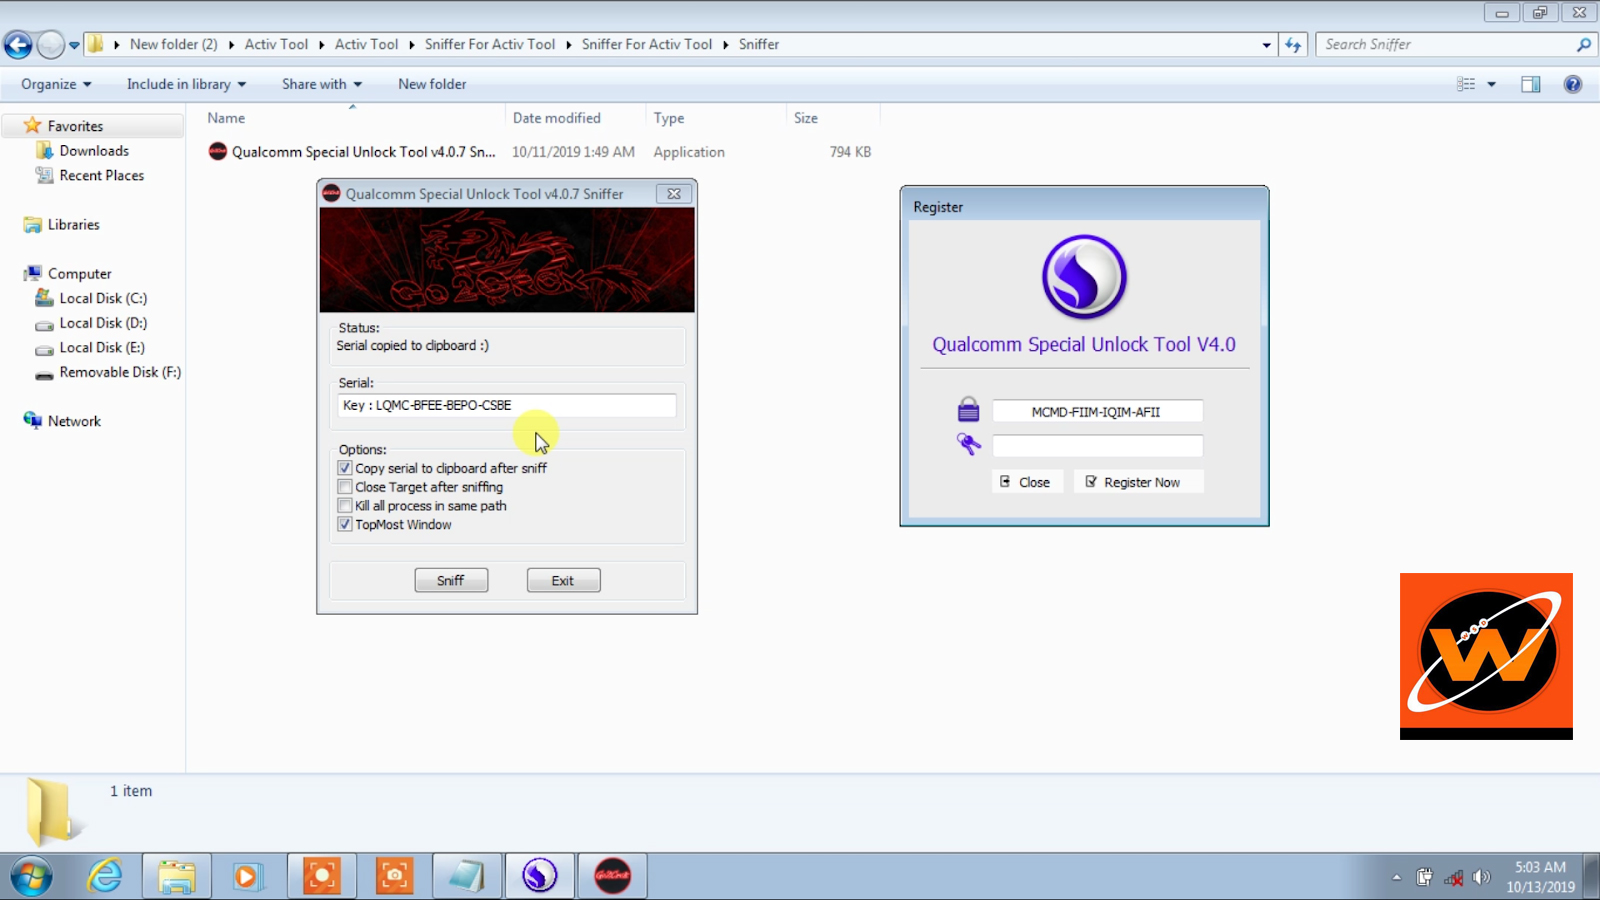The width and height of the screenshot is (1600, 900).
Task: Click the Qualcomm logo in Register window
Action: click(x=1084, y=277)
